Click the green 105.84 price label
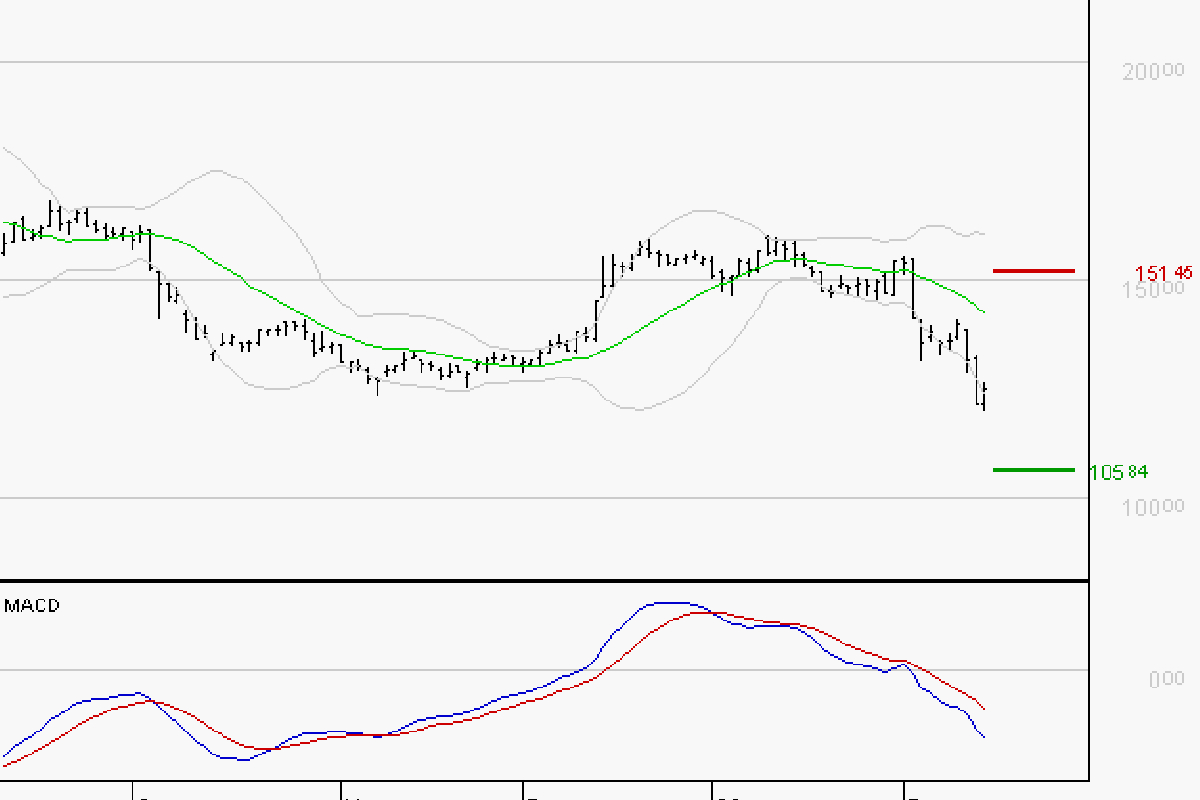The width and height of the screenshot is (1200, 800). (x=1117, y=472)
